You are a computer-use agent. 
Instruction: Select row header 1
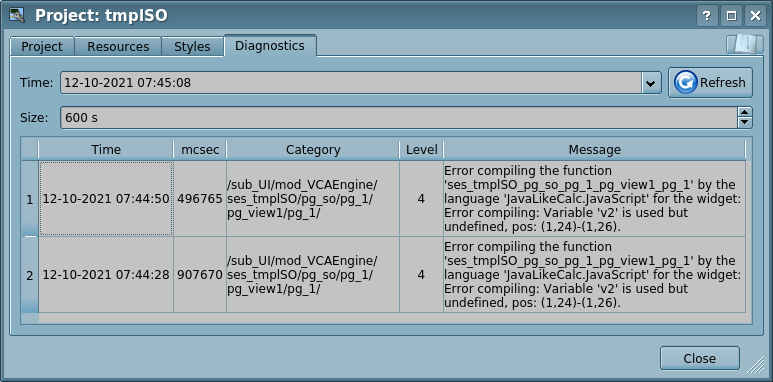point(30,199)
